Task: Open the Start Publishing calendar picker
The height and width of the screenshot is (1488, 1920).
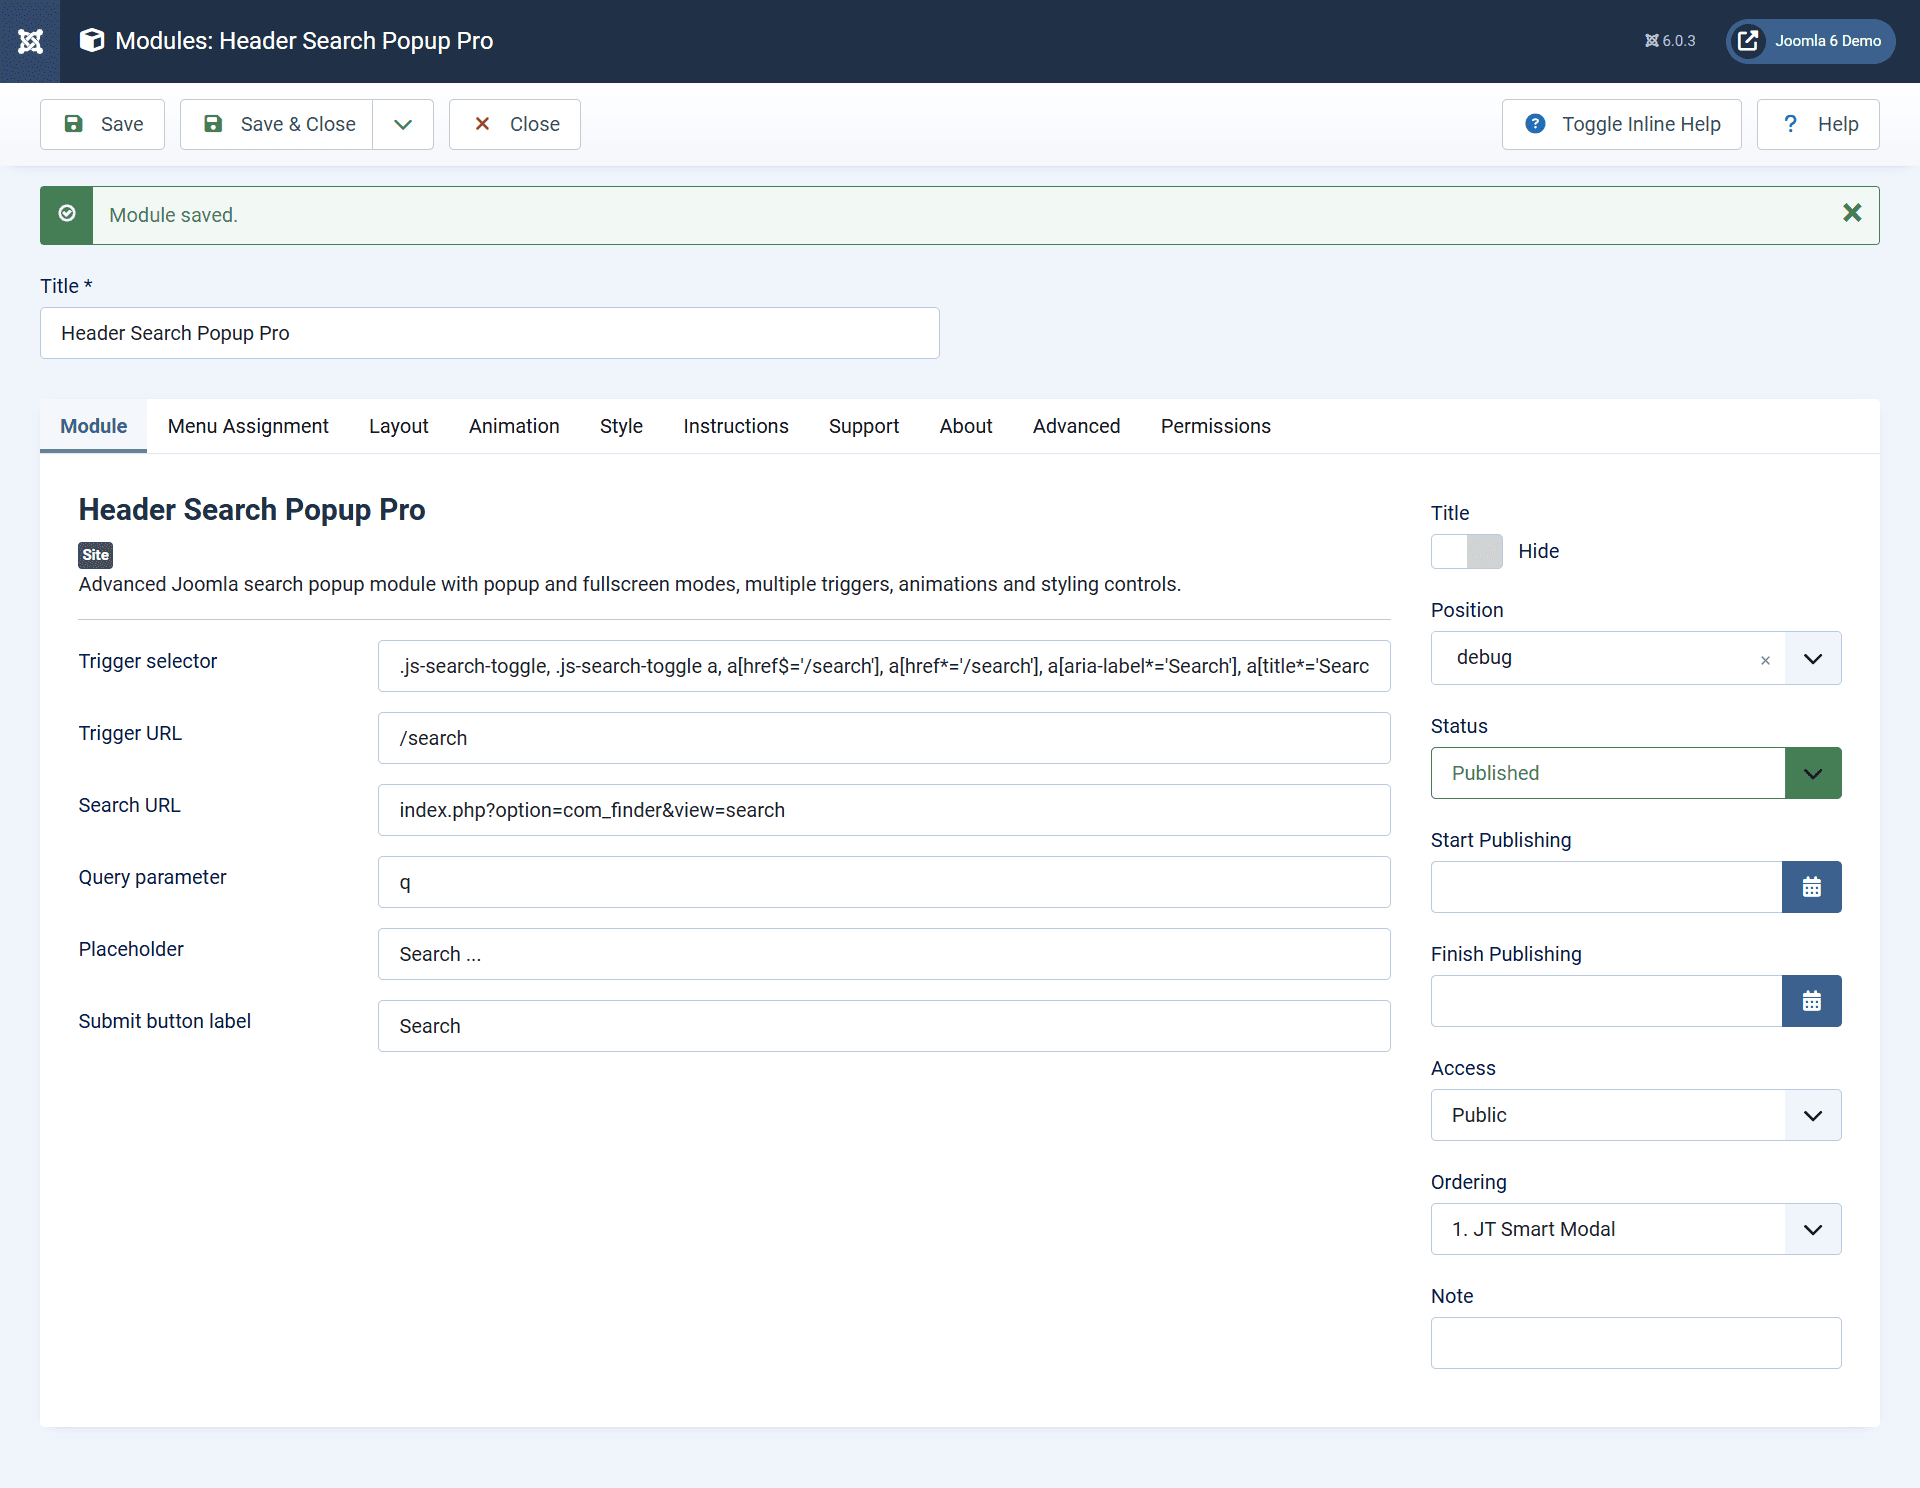Action: (1811, 887)
